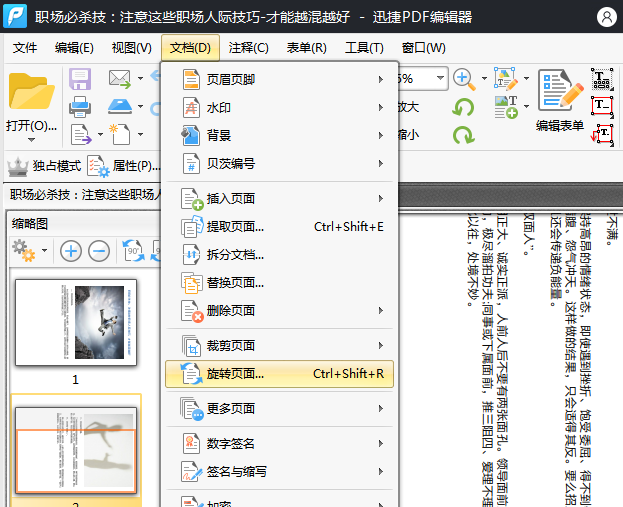Open the 编辑(E) menu

point(74,48)
